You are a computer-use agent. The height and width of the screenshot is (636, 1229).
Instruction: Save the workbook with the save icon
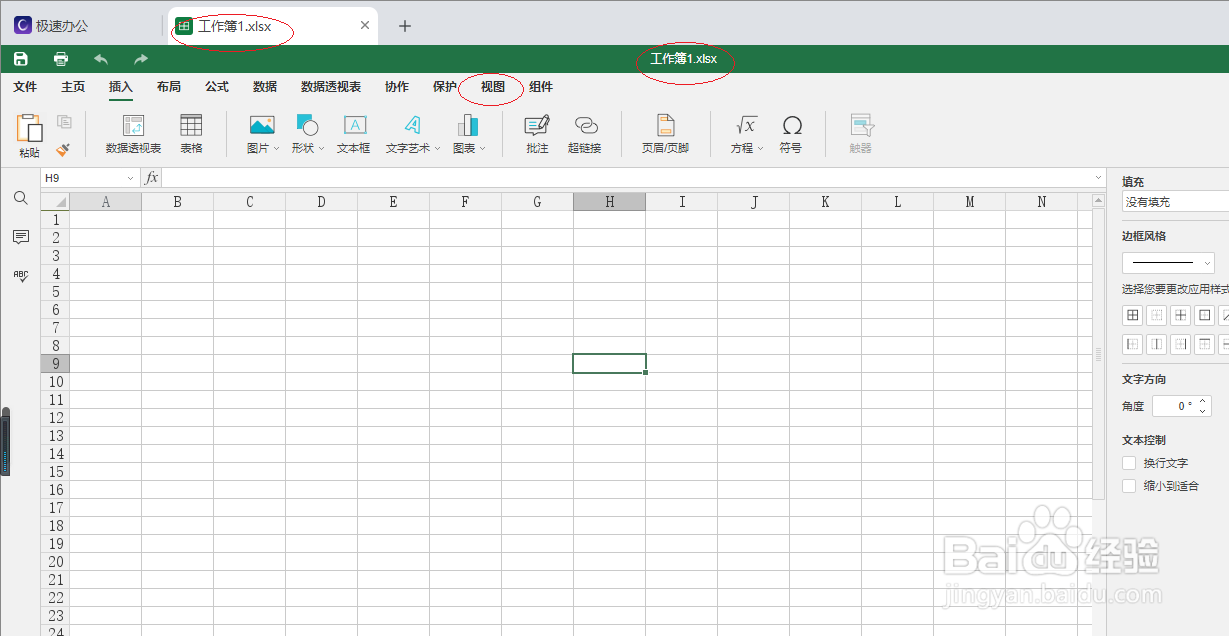pos(19,57)
